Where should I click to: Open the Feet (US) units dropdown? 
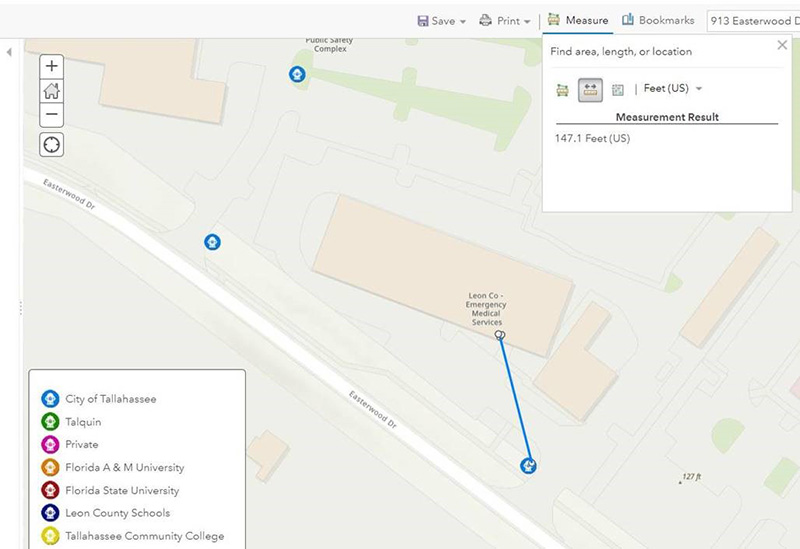coord(673,89)
